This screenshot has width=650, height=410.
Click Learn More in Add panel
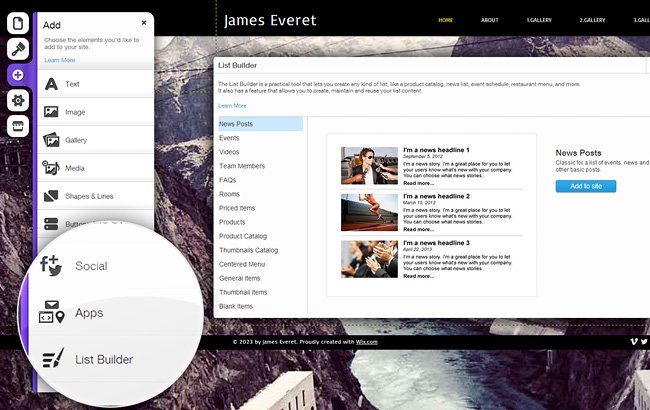(60, 60)
